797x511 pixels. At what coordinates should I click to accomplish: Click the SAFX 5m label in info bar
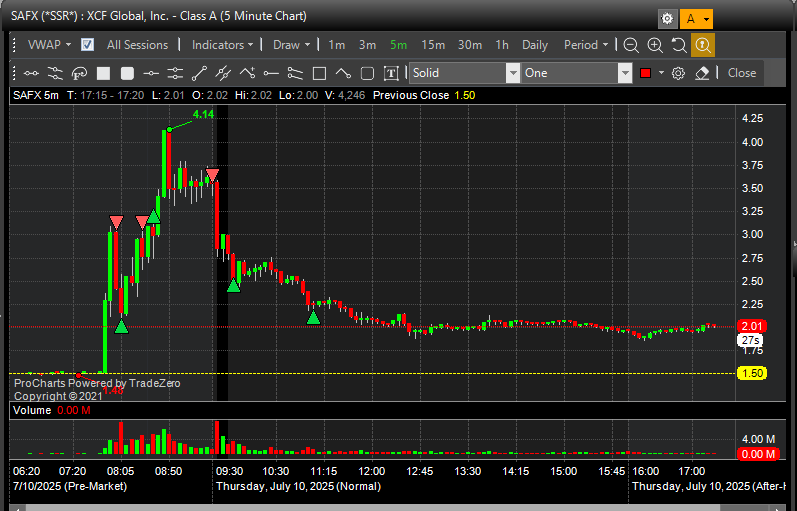[36, 96]
